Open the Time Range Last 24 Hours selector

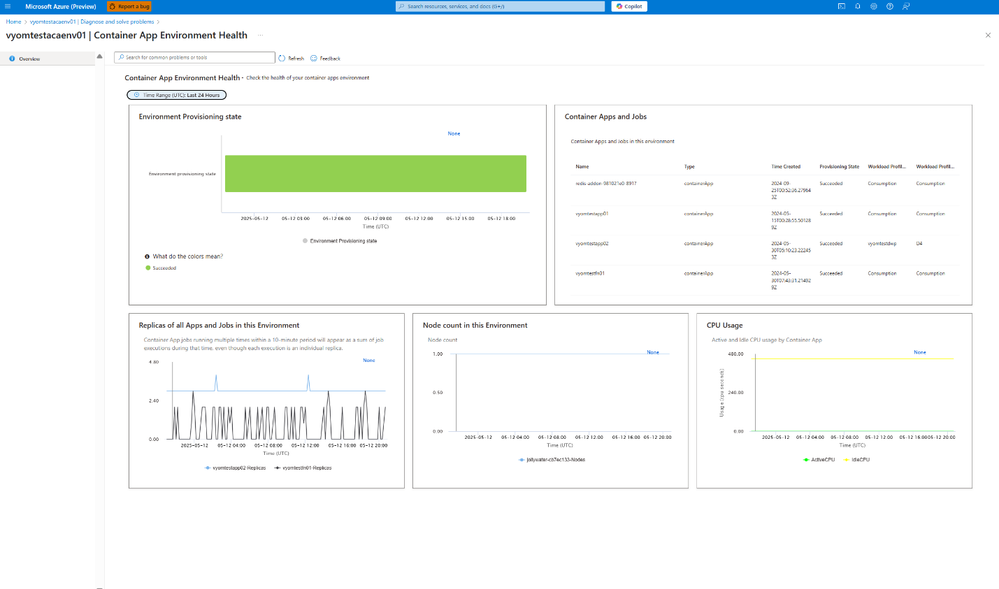coord(176,95)
